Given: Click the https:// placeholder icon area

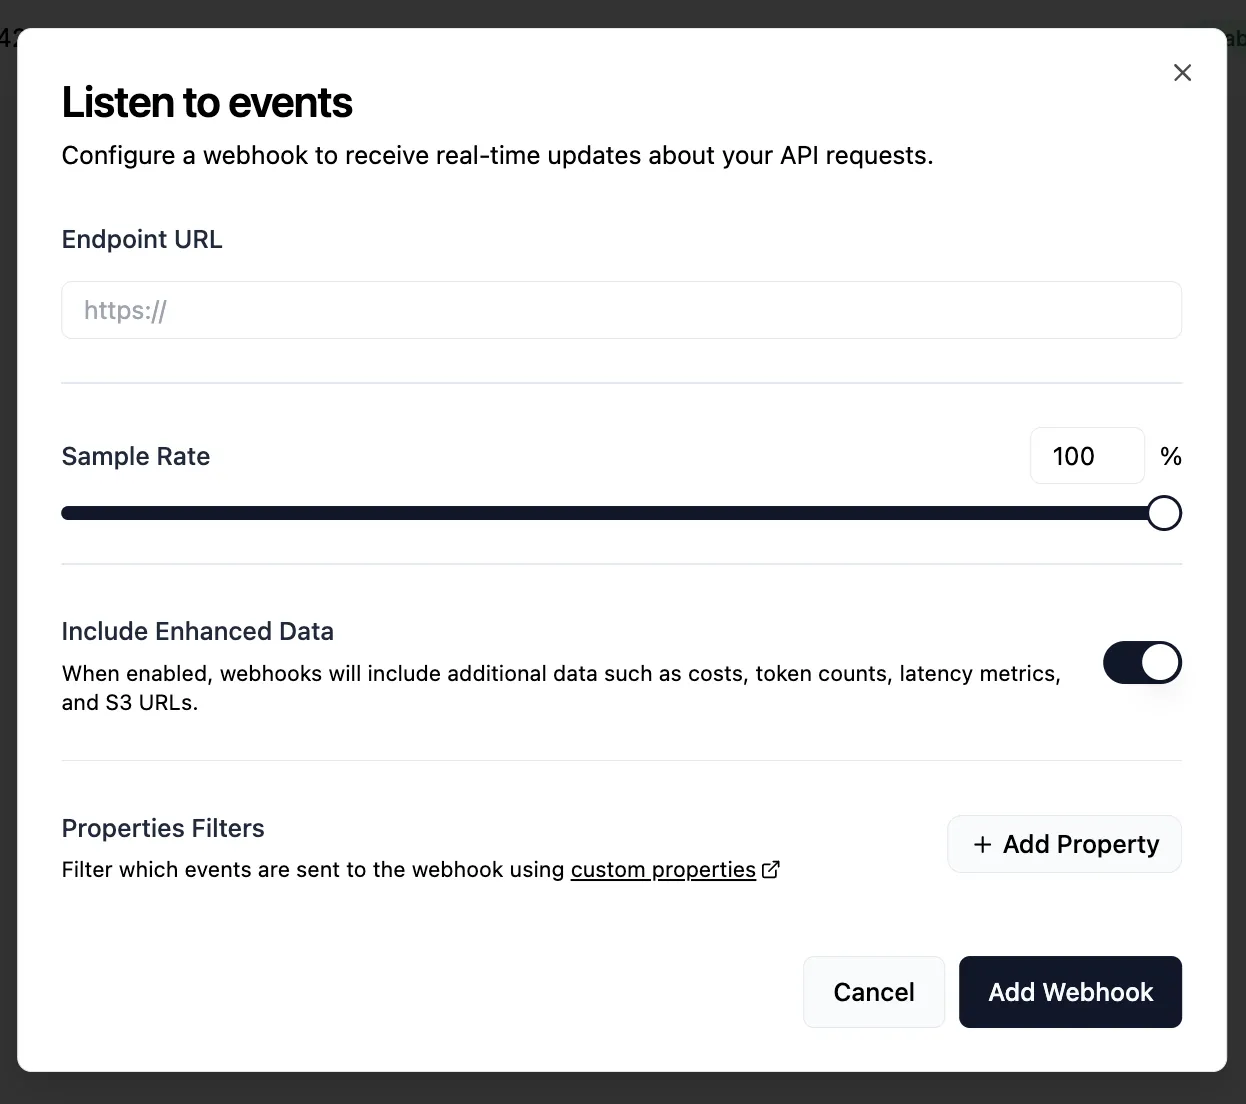Looking at the screenshot, I should (x=124, y=310).
